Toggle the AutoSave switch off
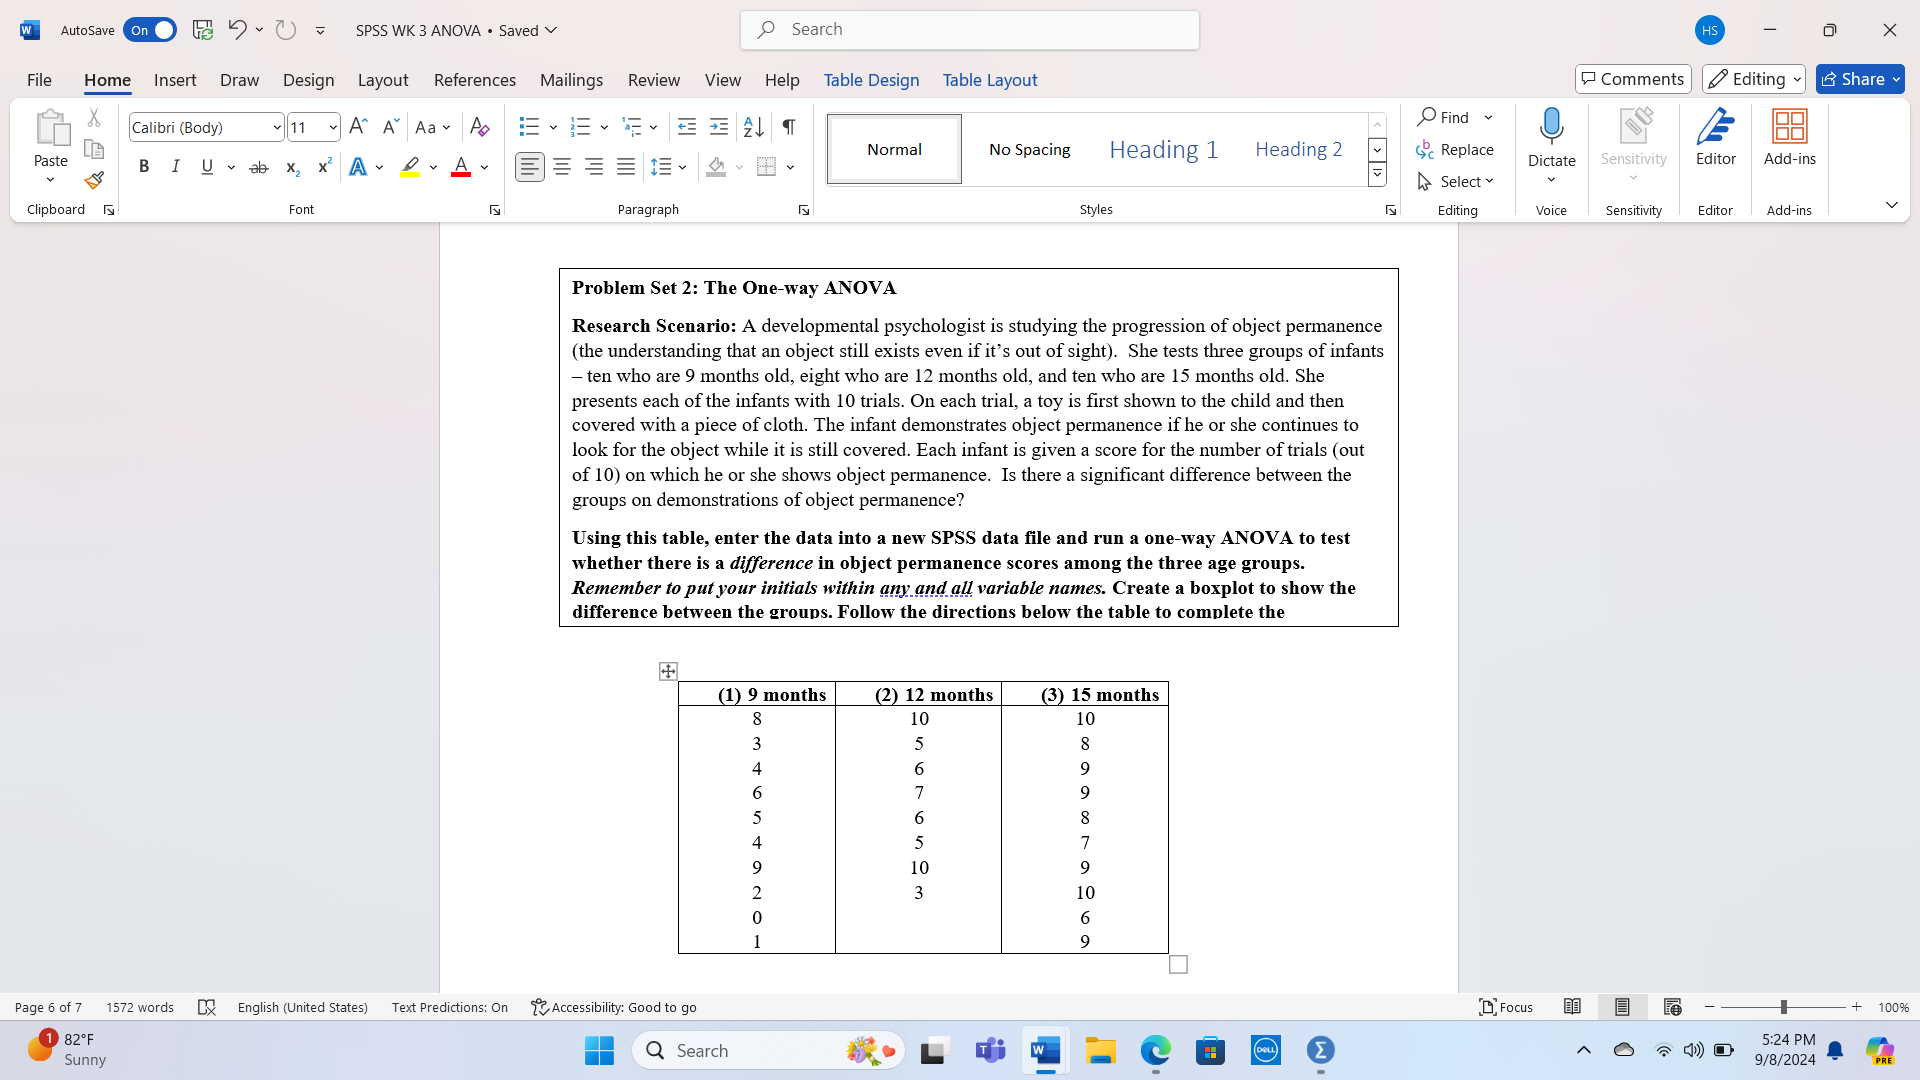Viewport: 1920px width, 1080px height. coord(150,30)
